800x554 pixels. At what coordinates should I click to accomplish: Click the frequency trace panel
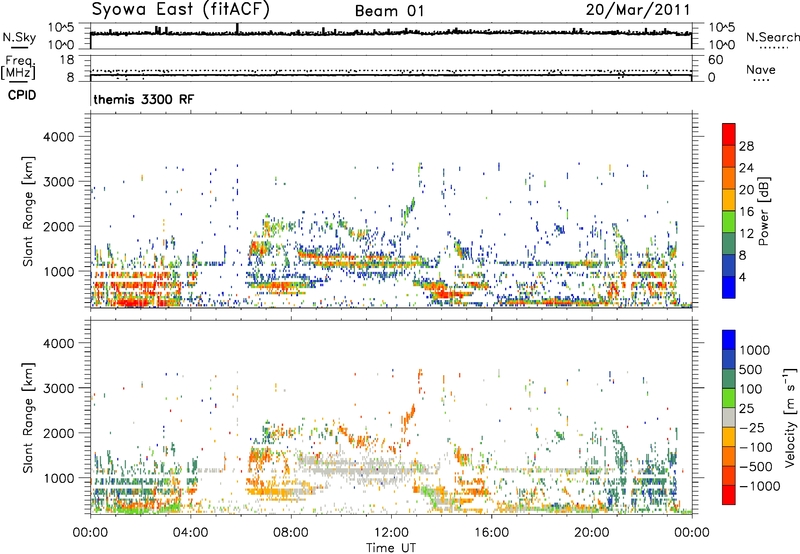click(x=391, y=68)
